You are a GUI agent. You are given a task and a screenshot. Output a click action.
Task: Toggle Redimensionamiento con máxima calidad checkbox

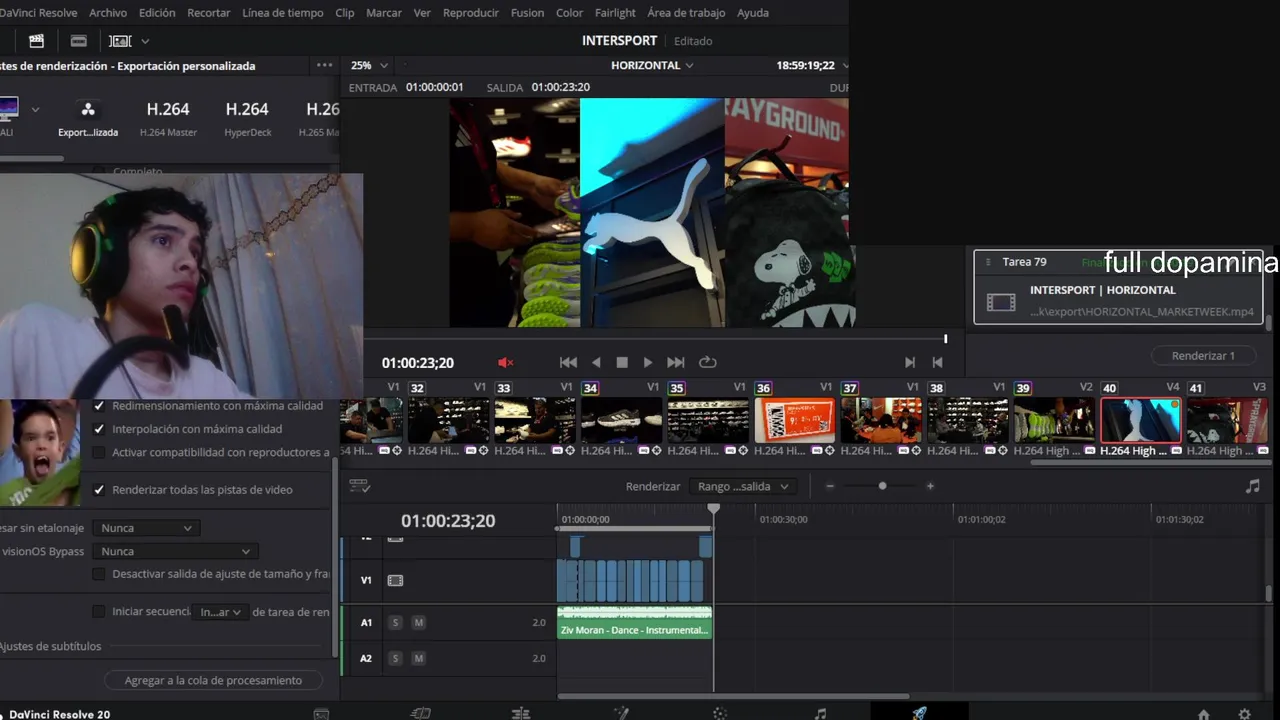99,406
